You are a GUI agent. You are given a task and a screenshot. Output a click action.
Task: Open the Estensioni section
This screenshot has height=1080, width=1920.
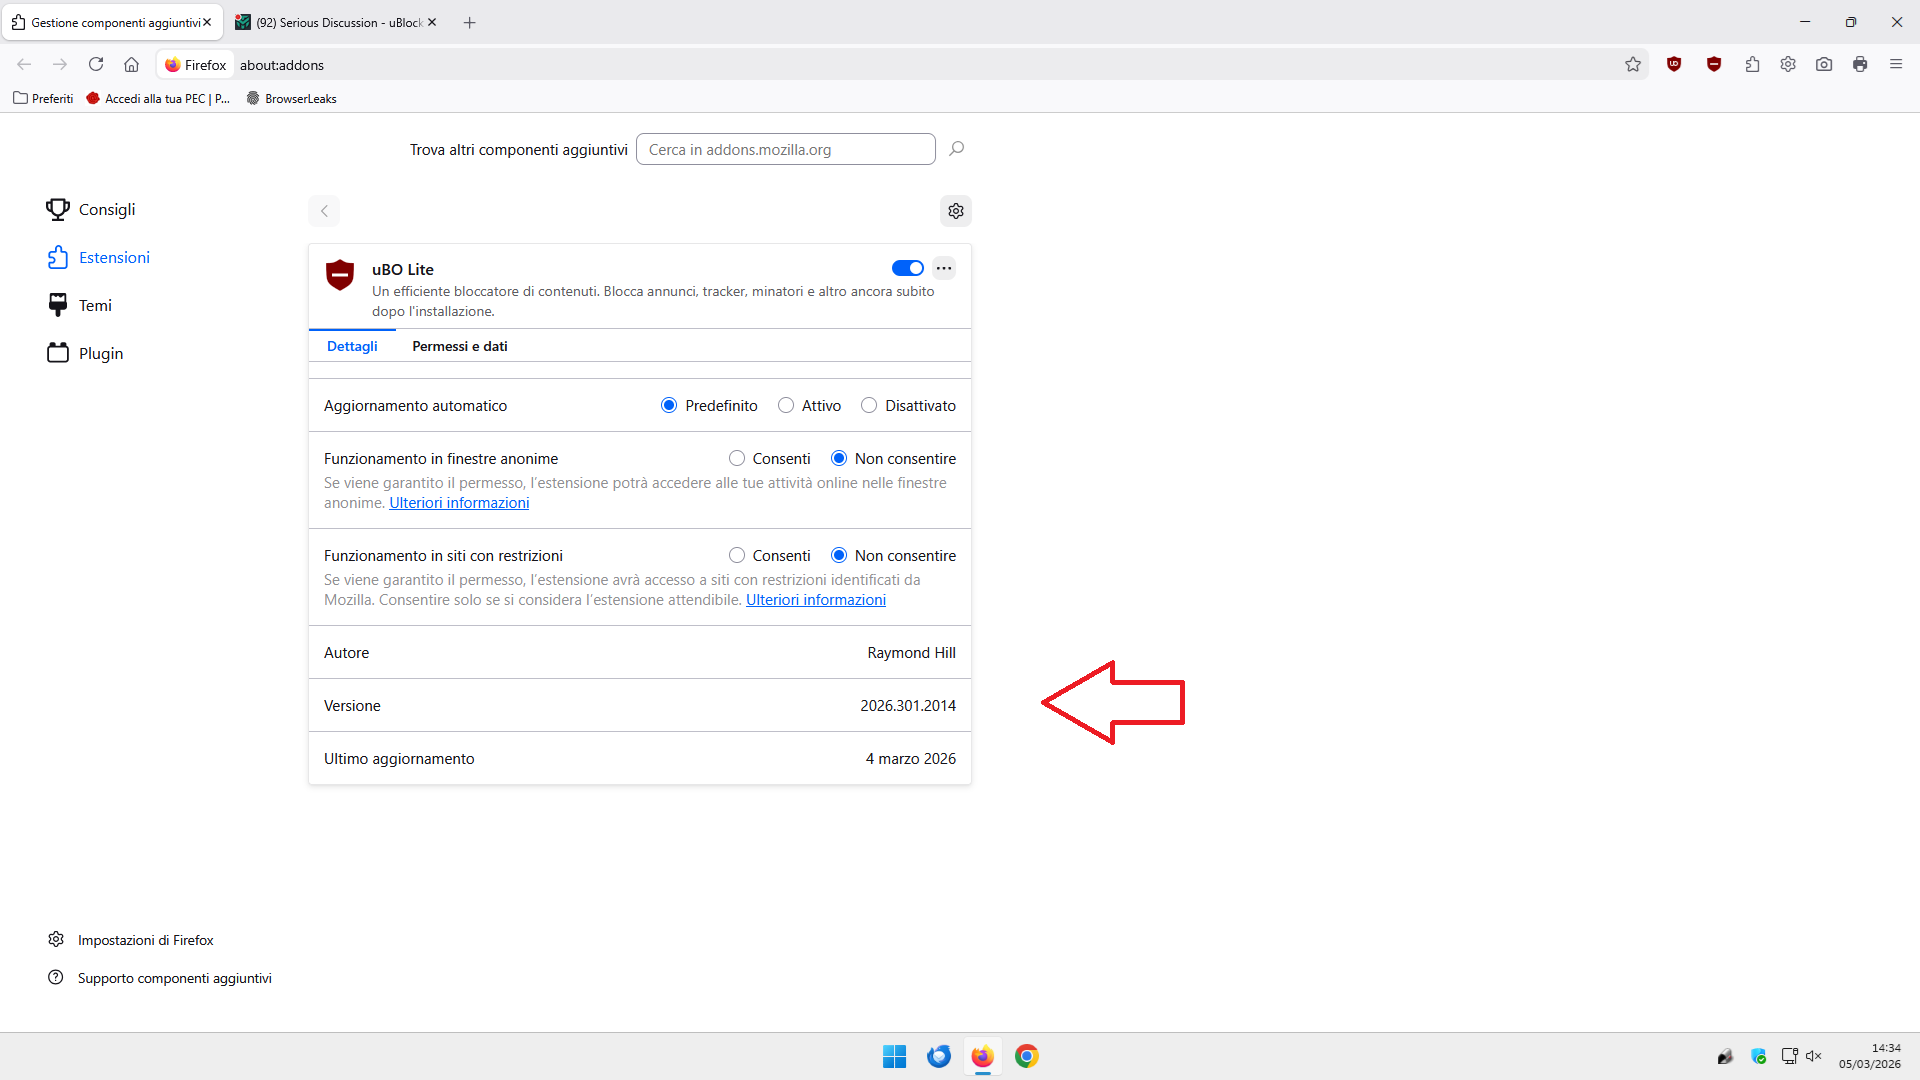pyautogui.click(x=98, y=257)
